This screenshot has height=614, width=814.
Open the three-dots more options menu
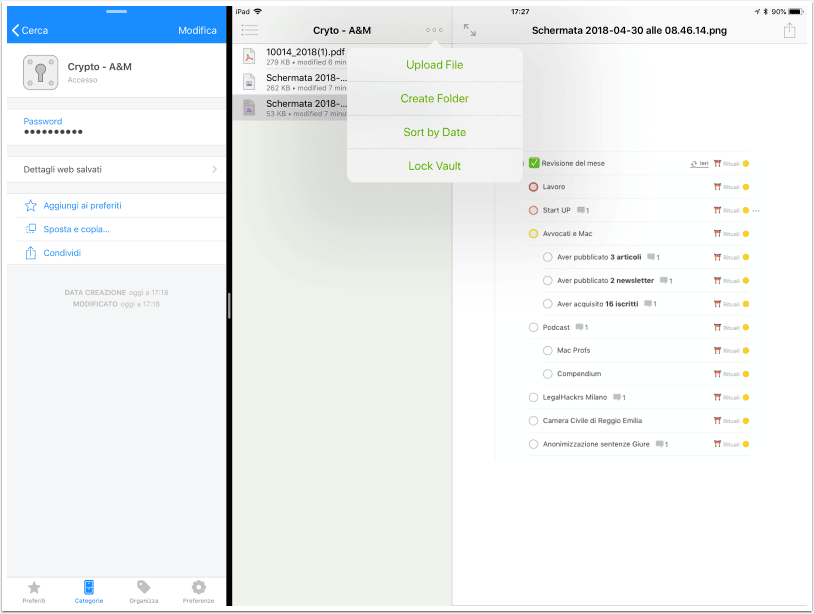coord(434,30)
